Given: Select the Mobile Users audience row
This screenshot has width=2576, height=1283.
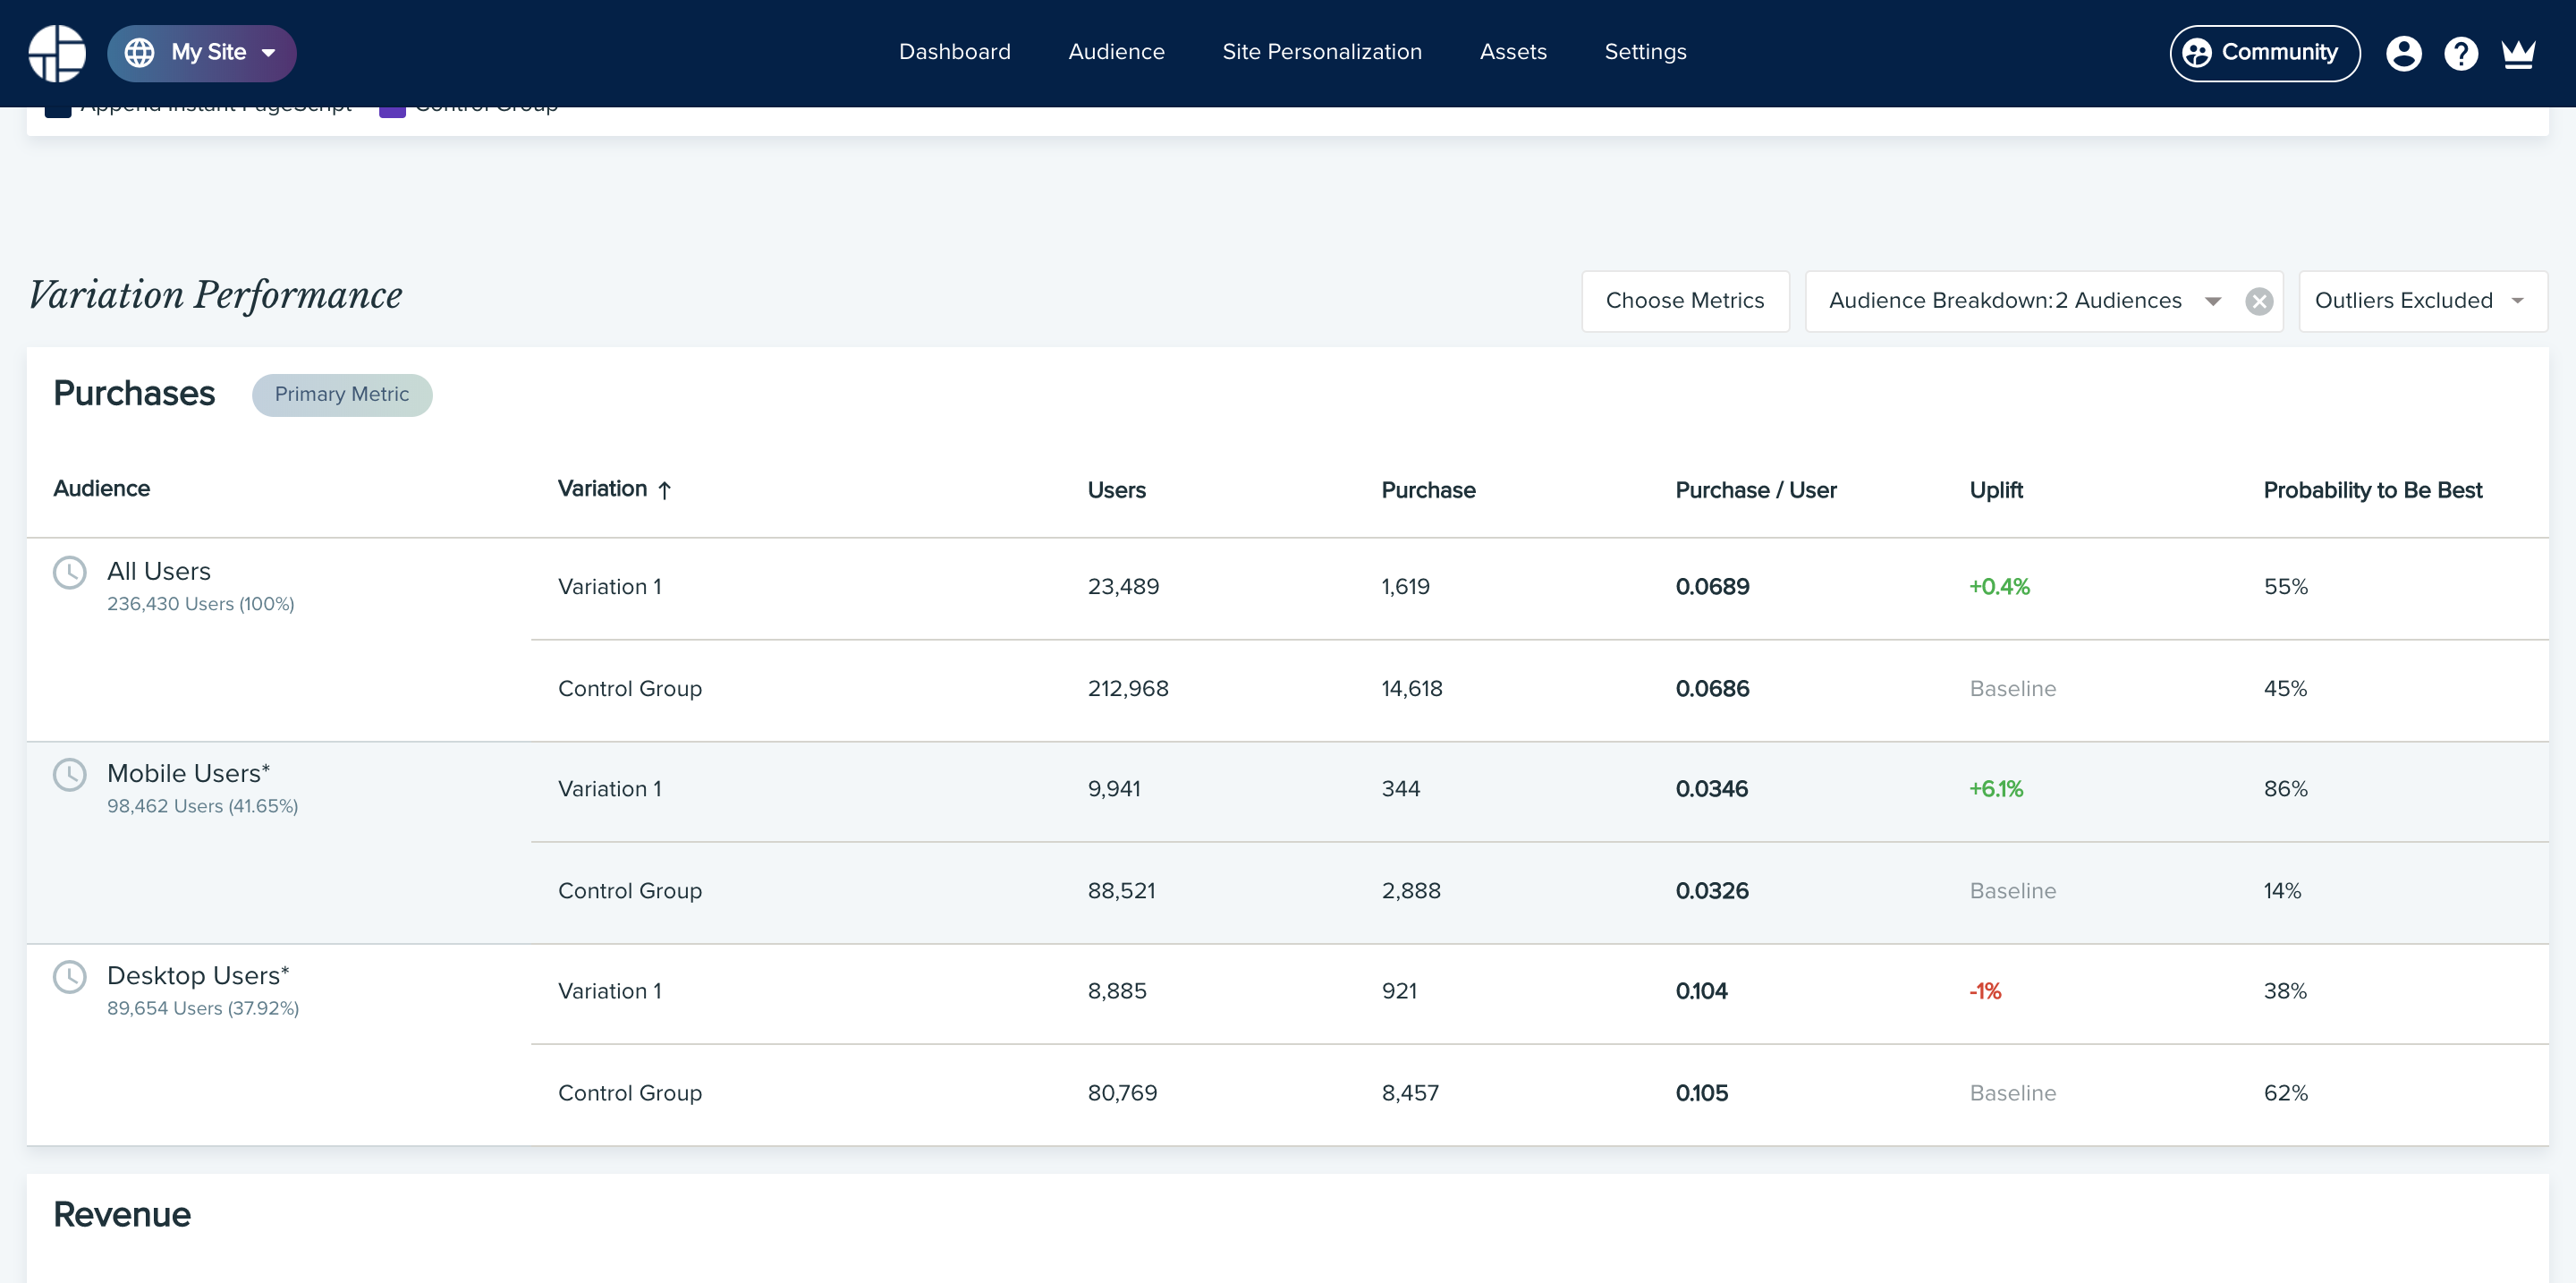Looking at the screenshot, I should (x=188, y=774).
